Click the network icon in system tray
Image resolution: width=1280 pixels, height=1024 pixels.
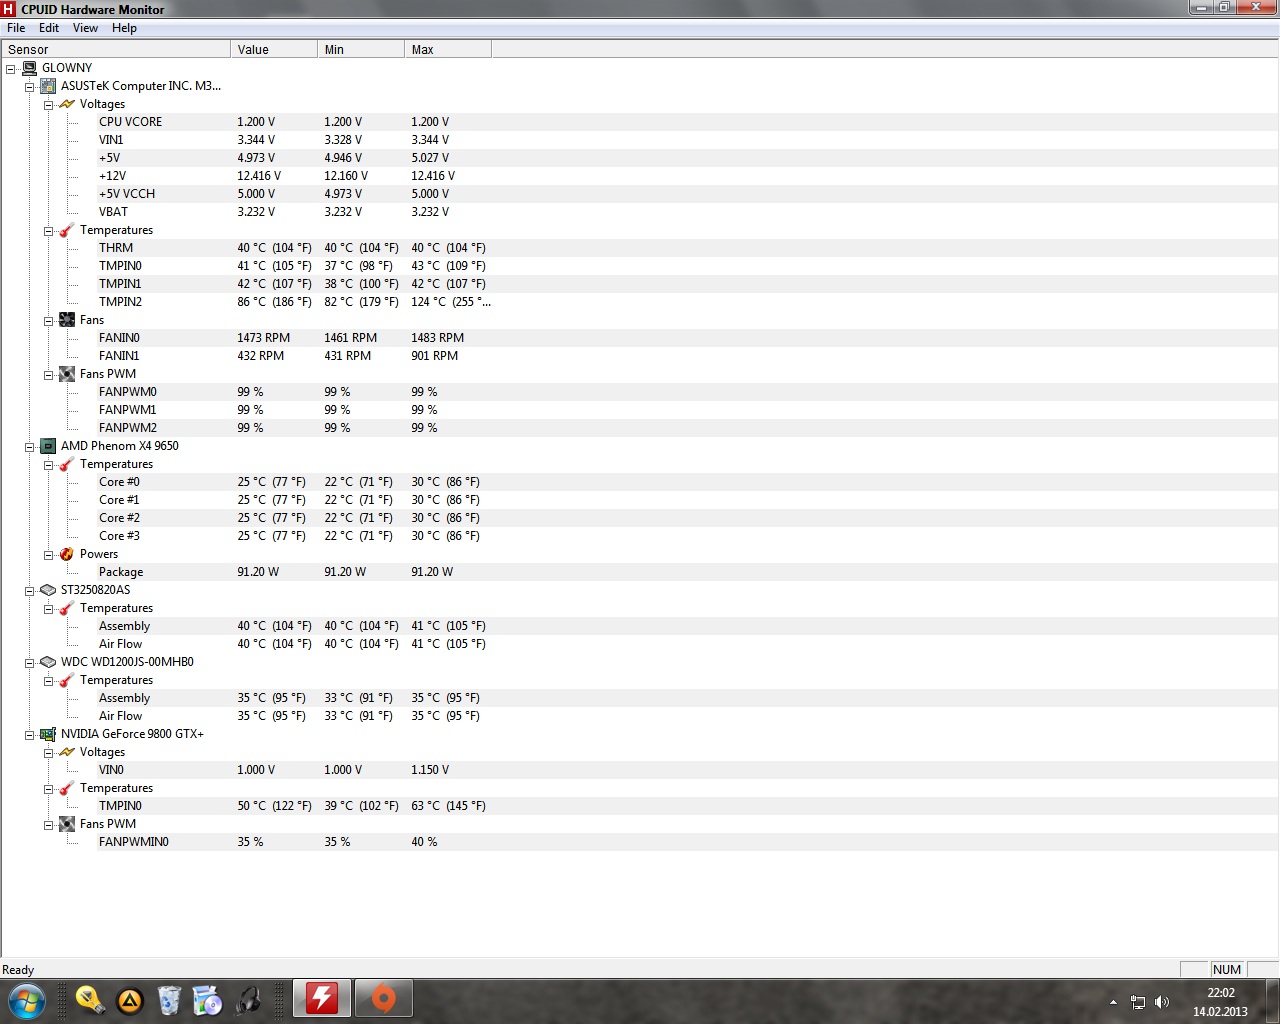(1138, 1001)
